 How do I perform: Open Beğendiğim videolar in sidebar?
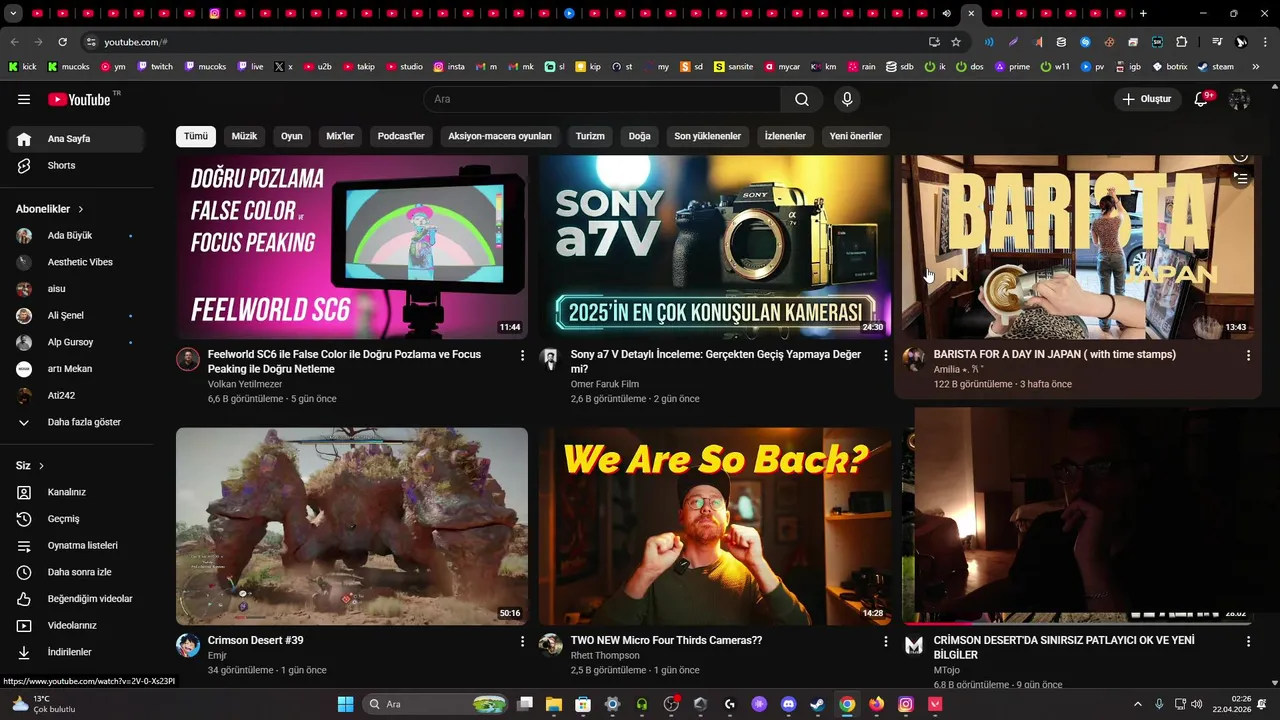76,599
